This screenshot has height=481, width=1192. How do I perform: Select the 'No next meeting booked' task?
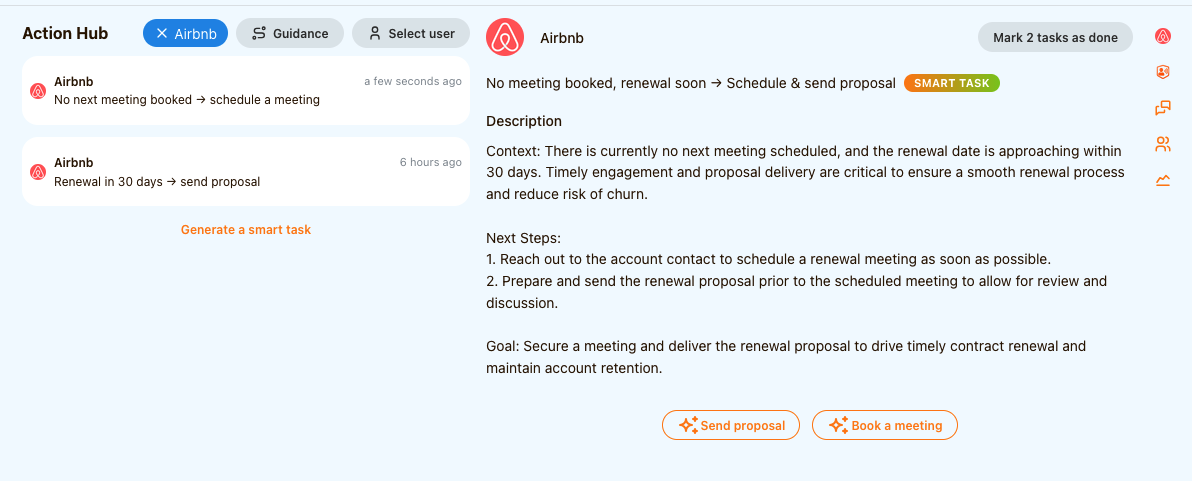pos(245,91)
